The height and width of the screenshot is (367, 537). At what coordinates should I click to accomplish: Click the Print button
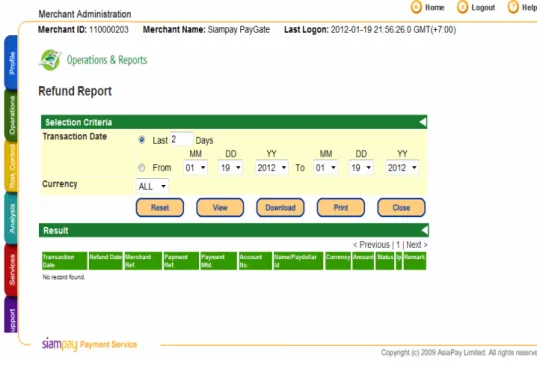click(x=341, y=207)
